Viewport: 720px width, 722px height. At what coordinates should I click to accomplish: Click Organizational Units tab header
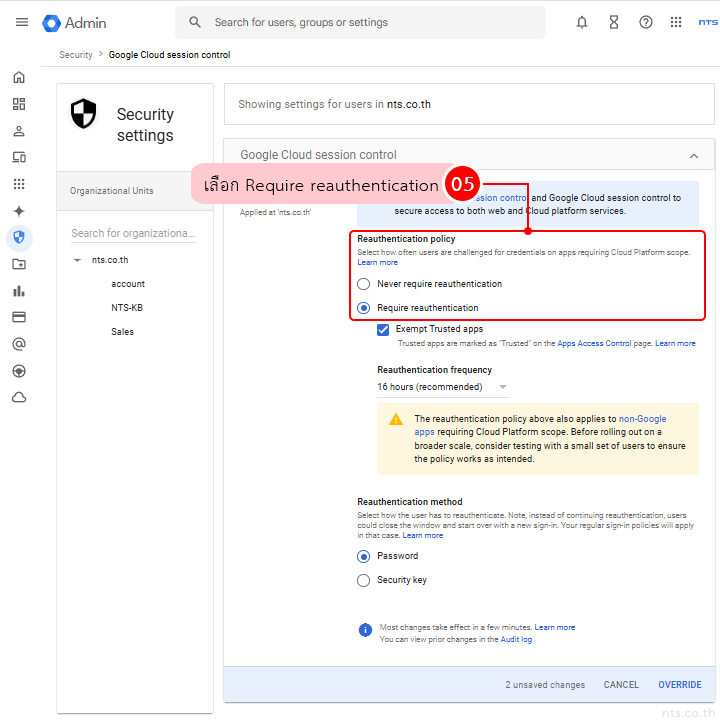[x=111, y=191]
